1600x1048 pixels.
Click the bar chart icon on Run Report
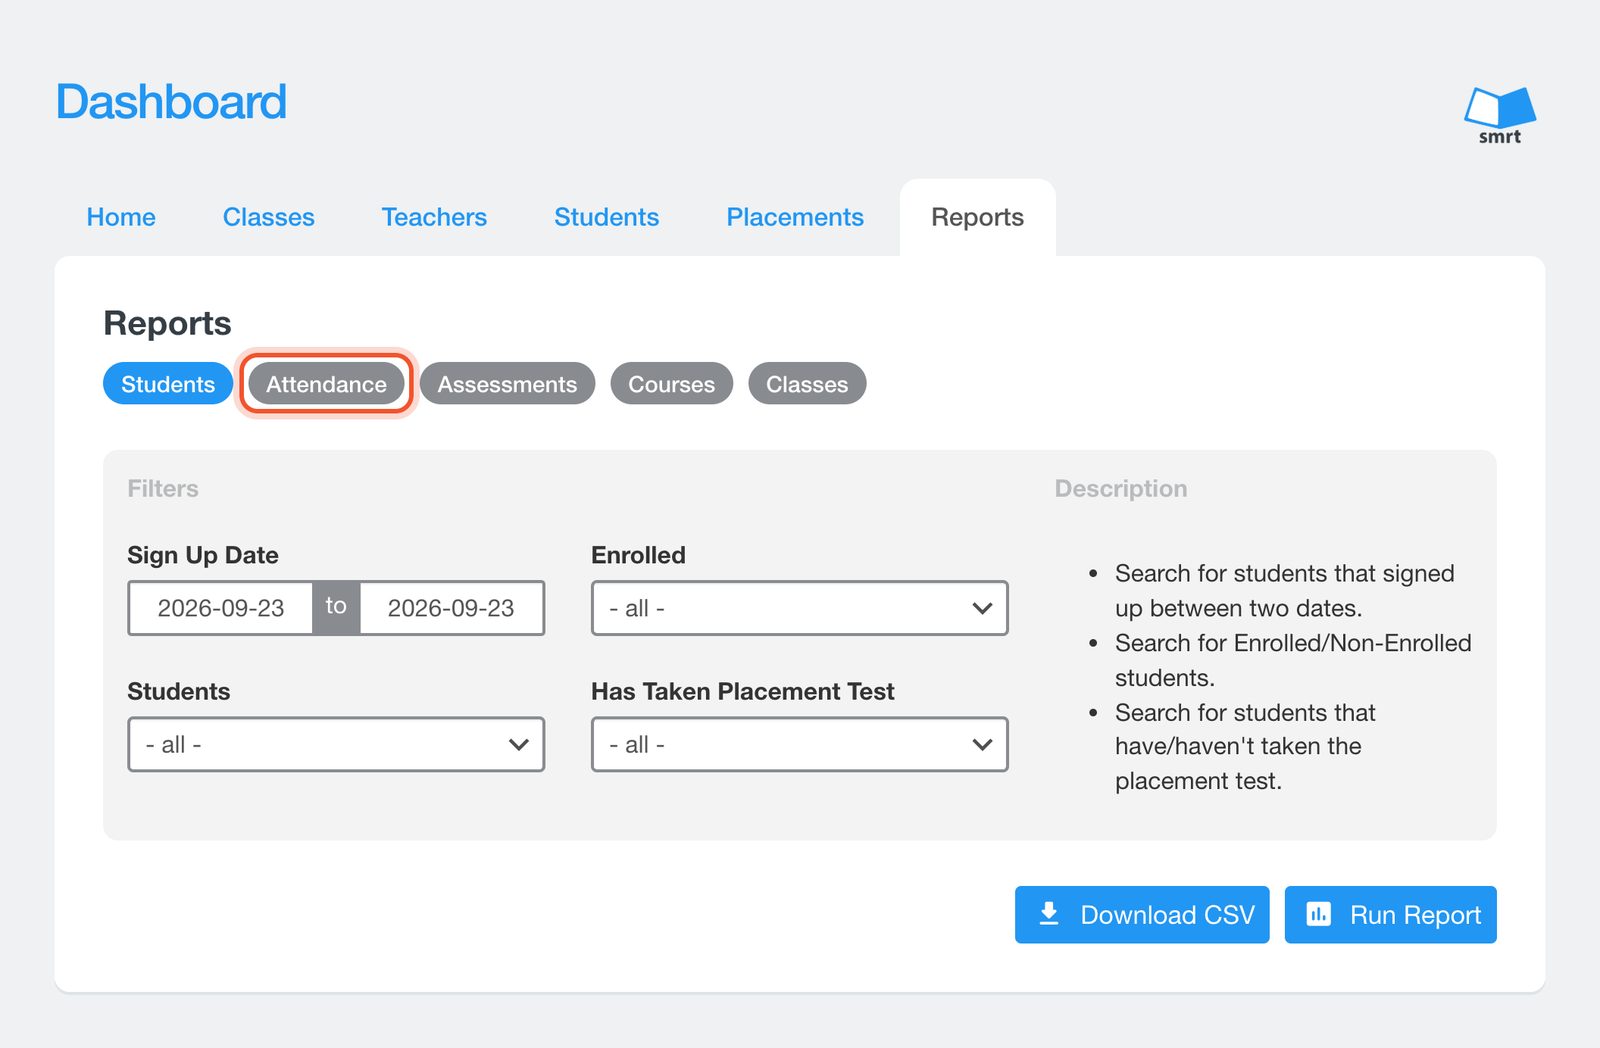pos(1318,914)
